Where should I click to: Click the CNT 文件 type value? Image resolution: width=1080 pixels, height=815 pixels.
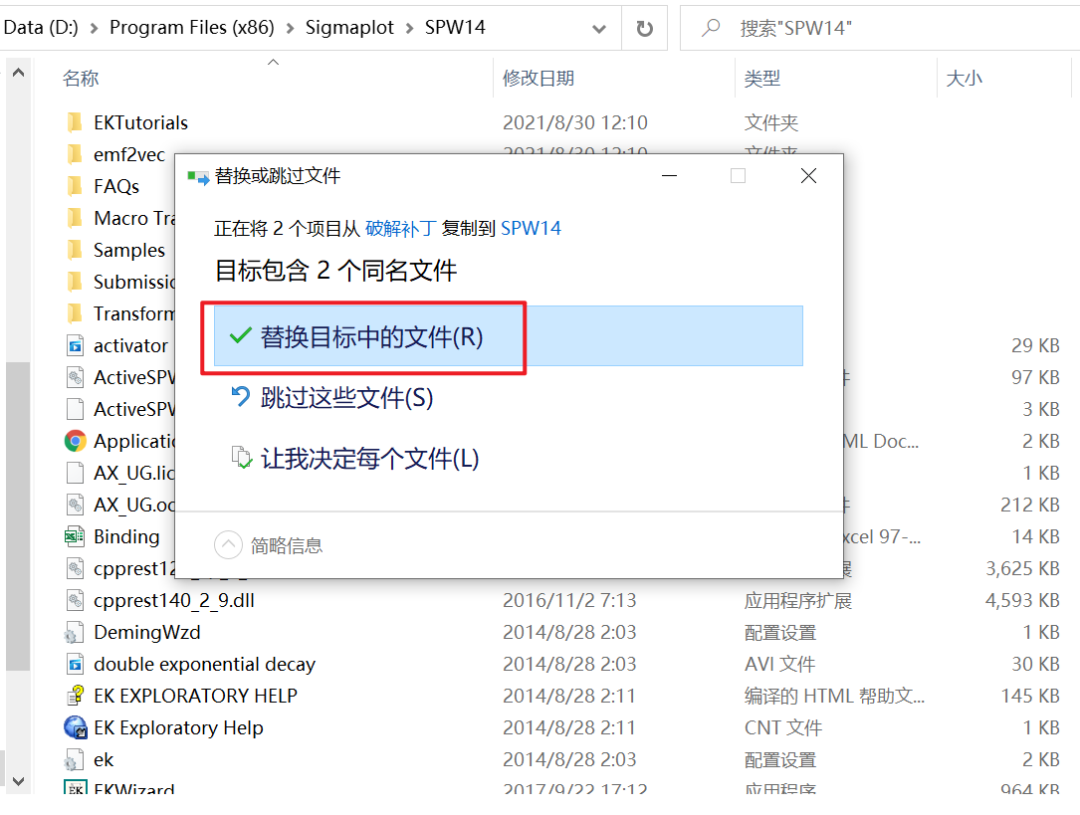pyautogui.click(x=782, y=728)
